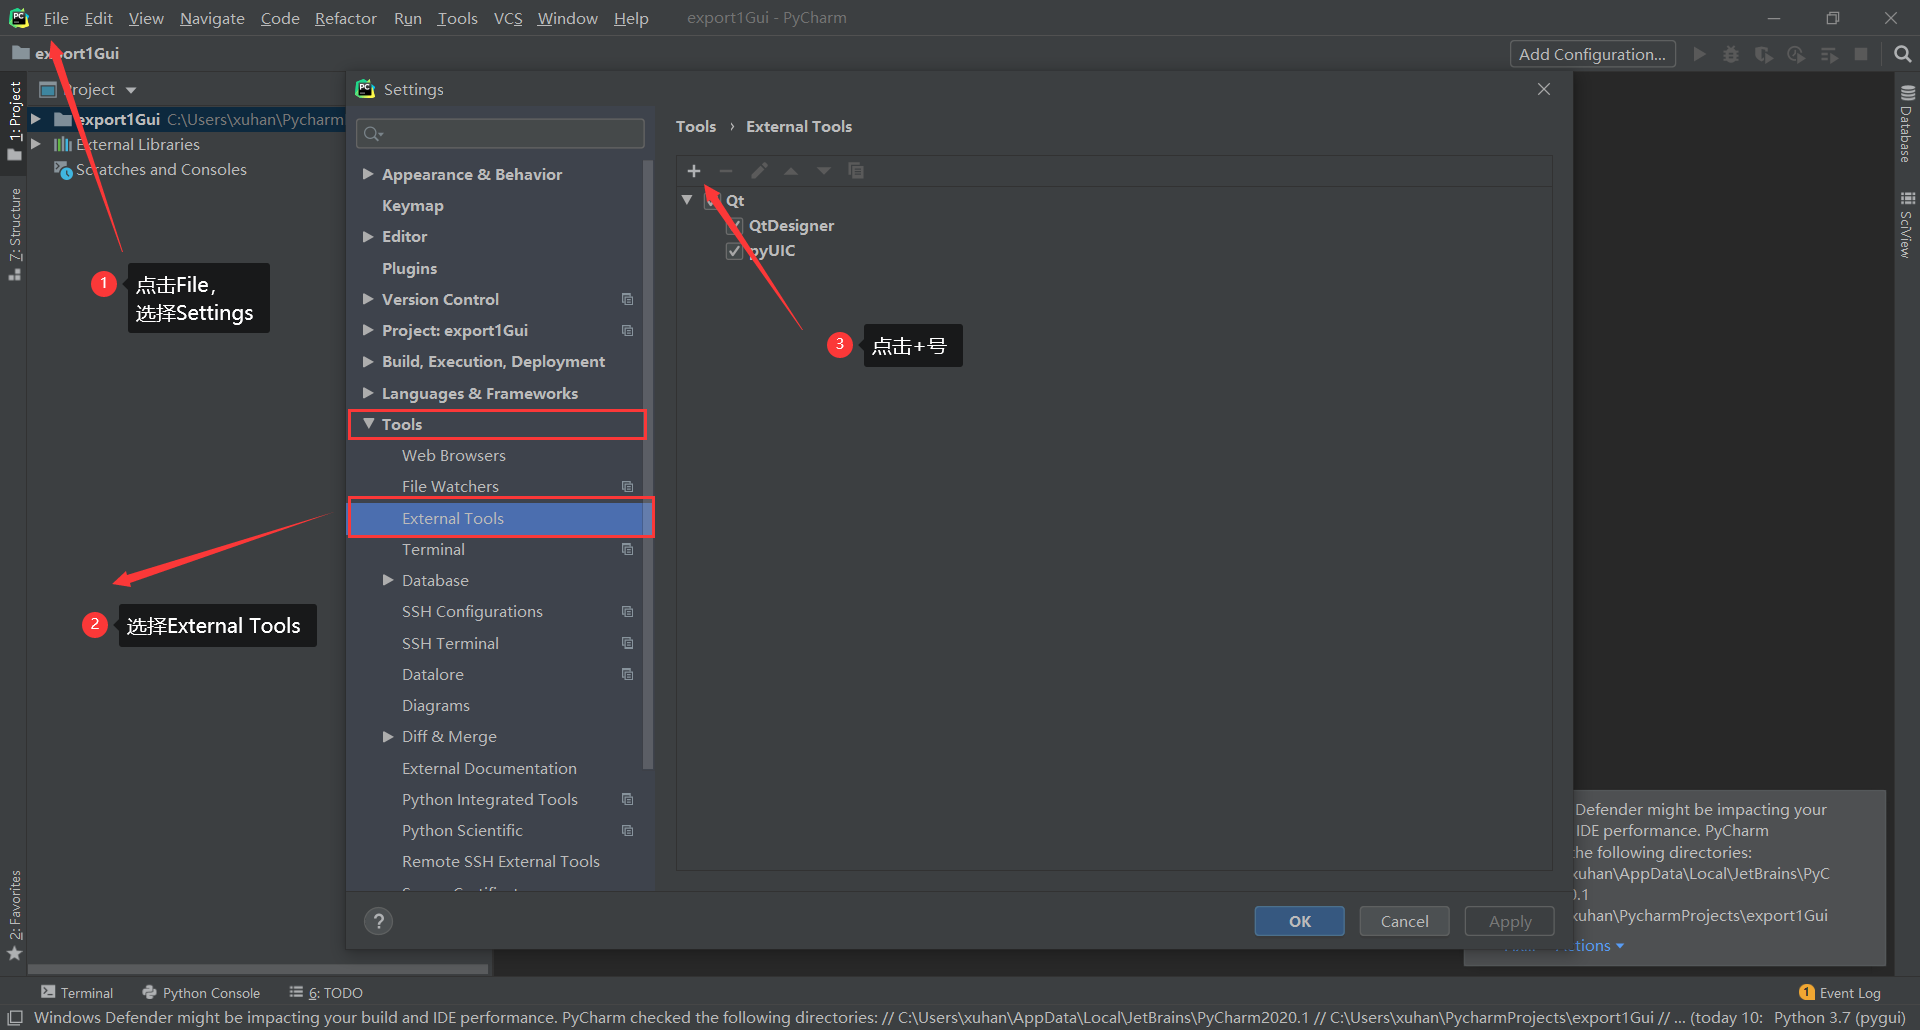Click the edit tool pencil icon
This screenshot has height=1030, width=1920.
(x=759, y=171)
